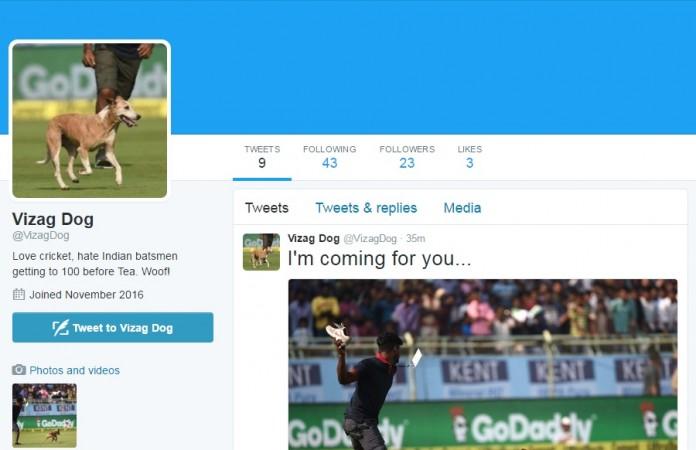Click the calendar icon next to Joined November 2016
Image resolution: width=696 pixels, height=450 pixels.
(x=19, y=294)
